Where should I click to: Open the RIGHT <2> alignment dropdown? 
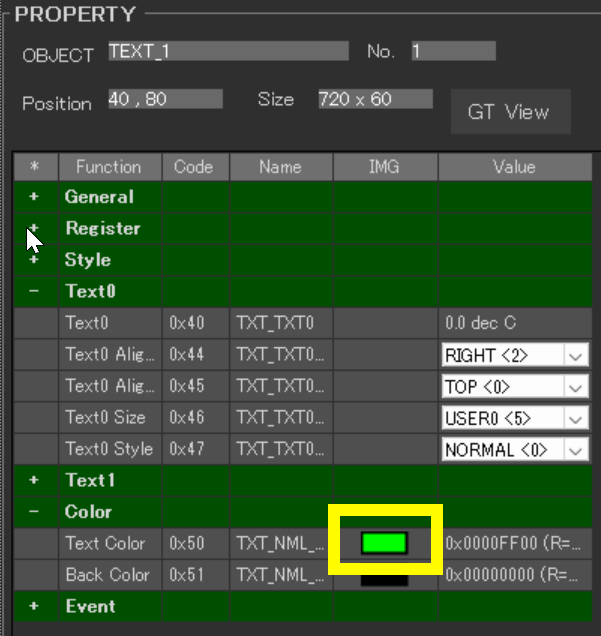575,355
